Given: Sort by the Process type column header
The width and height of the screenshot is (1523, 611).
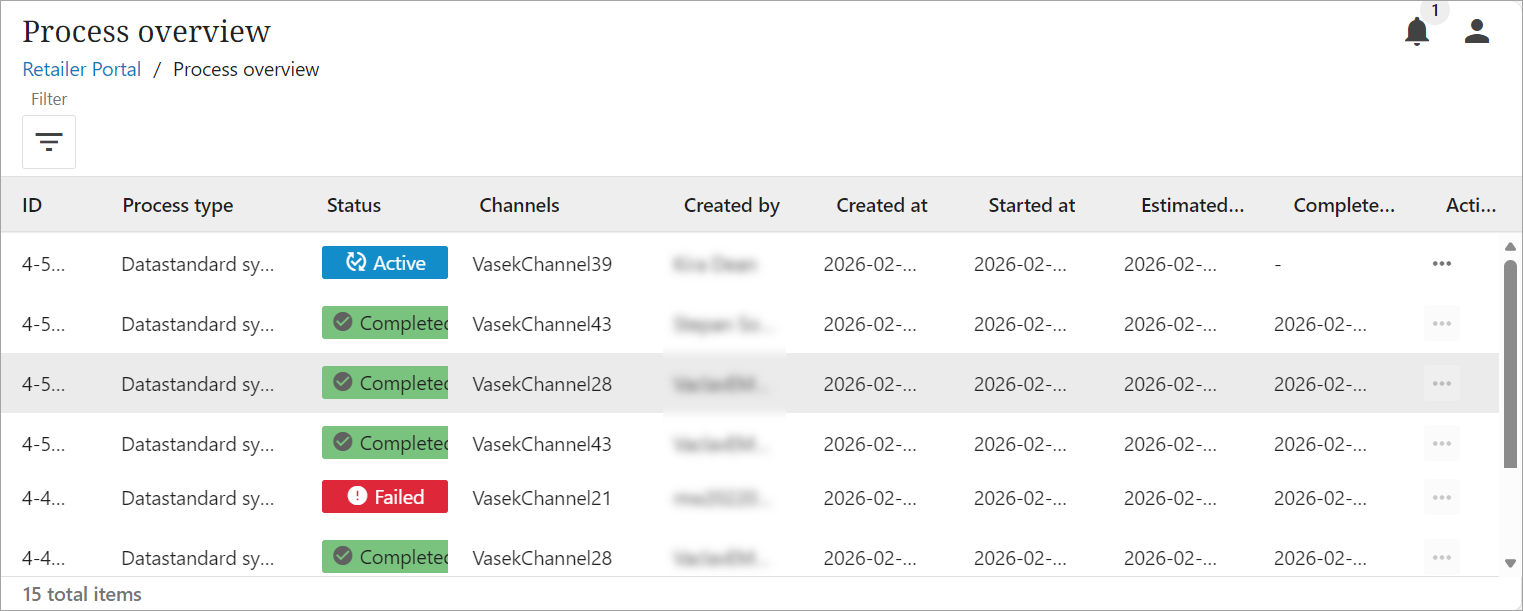Looking at the screenshot, I should (x=178, y=206).
